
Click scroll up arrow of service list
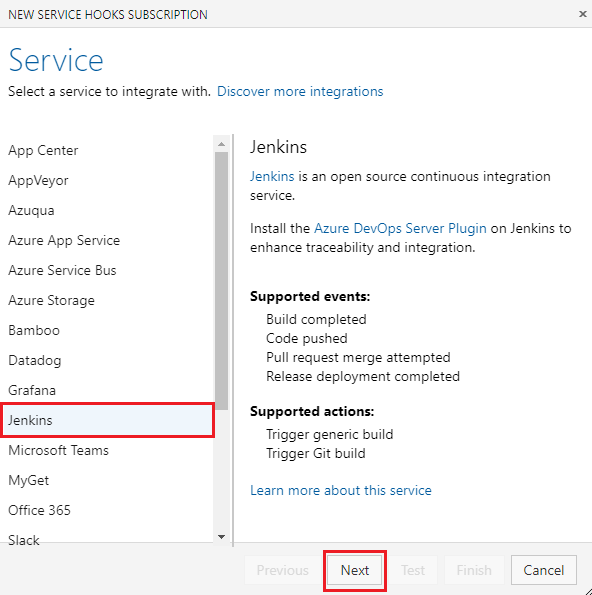pyautogui.click(x=222, y=144)
